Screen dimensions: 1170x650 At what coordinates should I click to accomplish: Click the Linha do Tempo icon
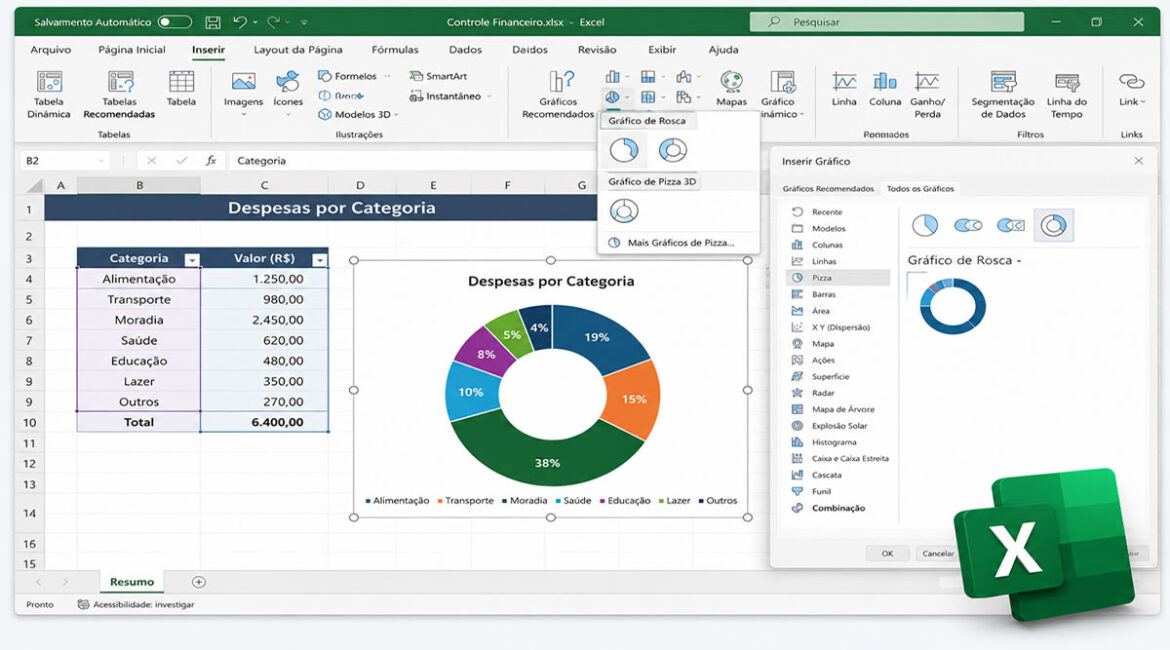pos(1067,81)
